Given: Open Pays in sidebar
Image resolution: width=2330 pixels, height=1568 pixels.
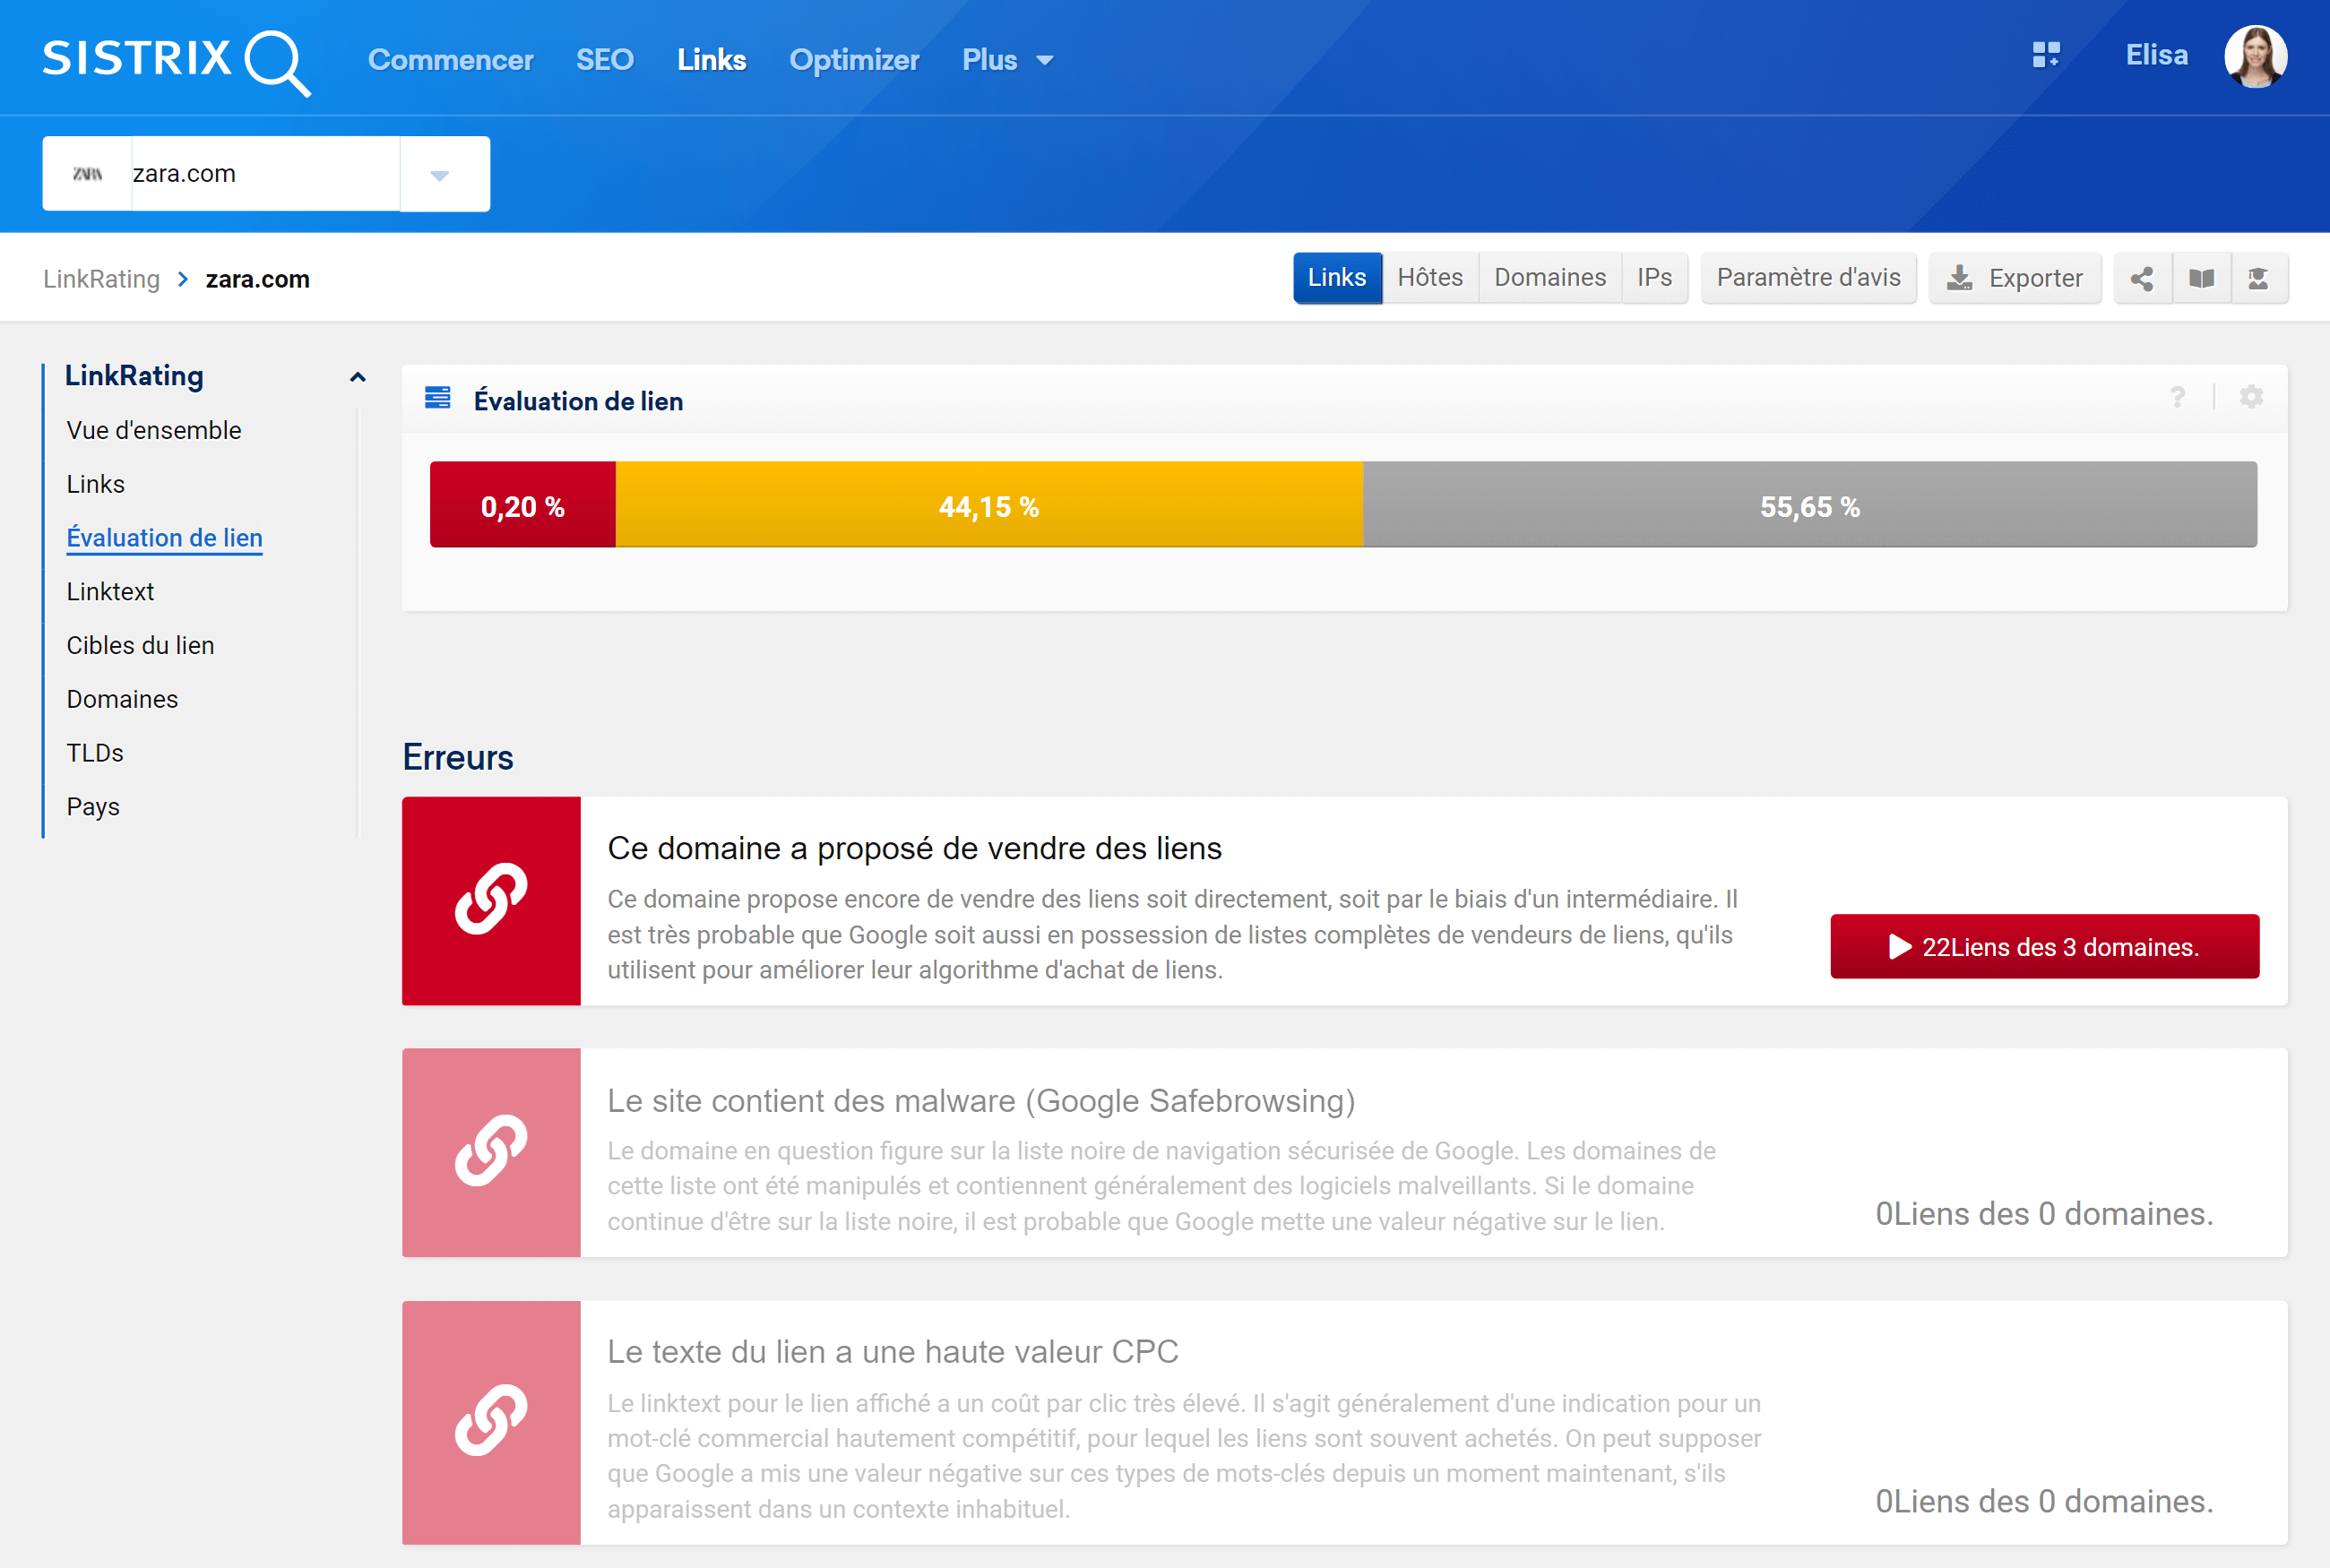Looking at the screenshot, I should click(x=93, y=807).
